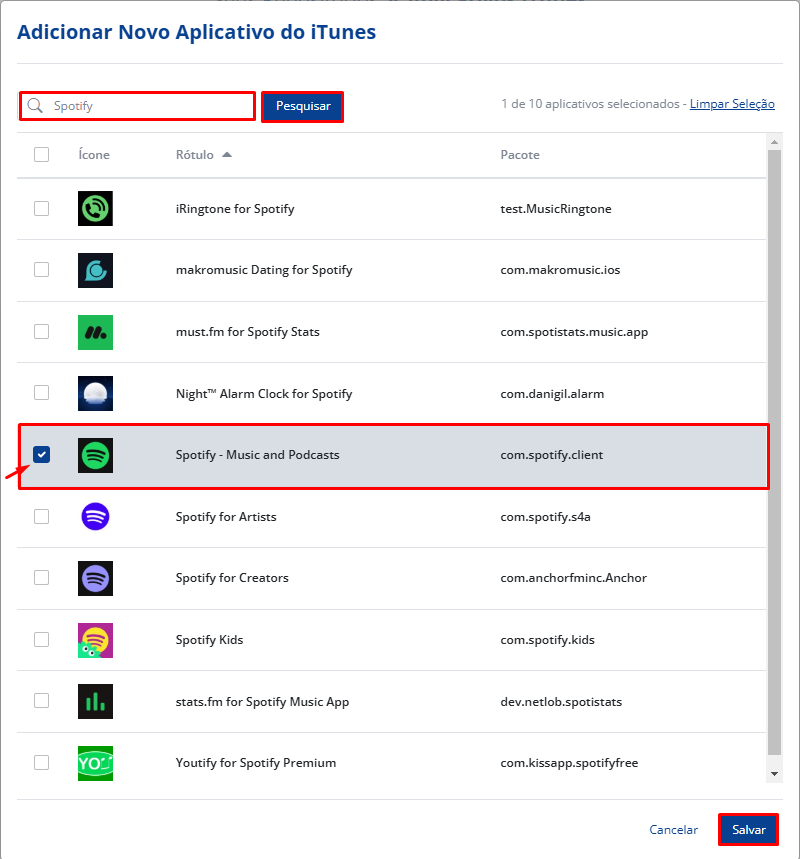
Task: Sort by the Rótulo column arrow
Action: (x=227, y=155)
